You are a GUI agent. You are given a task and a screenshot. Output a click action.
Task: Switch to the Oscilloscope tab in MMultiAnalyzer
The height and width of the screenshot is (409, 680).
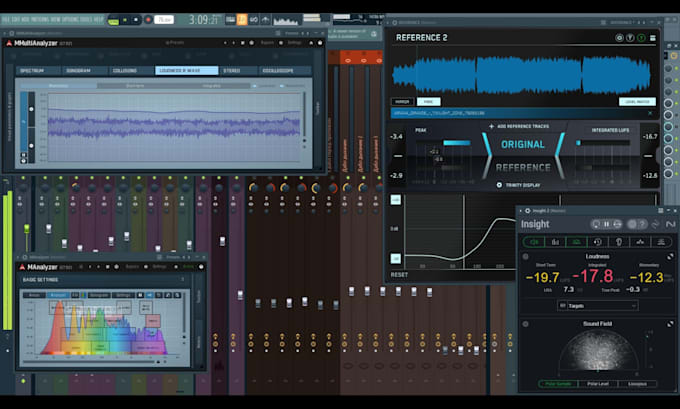coord(285,71)
